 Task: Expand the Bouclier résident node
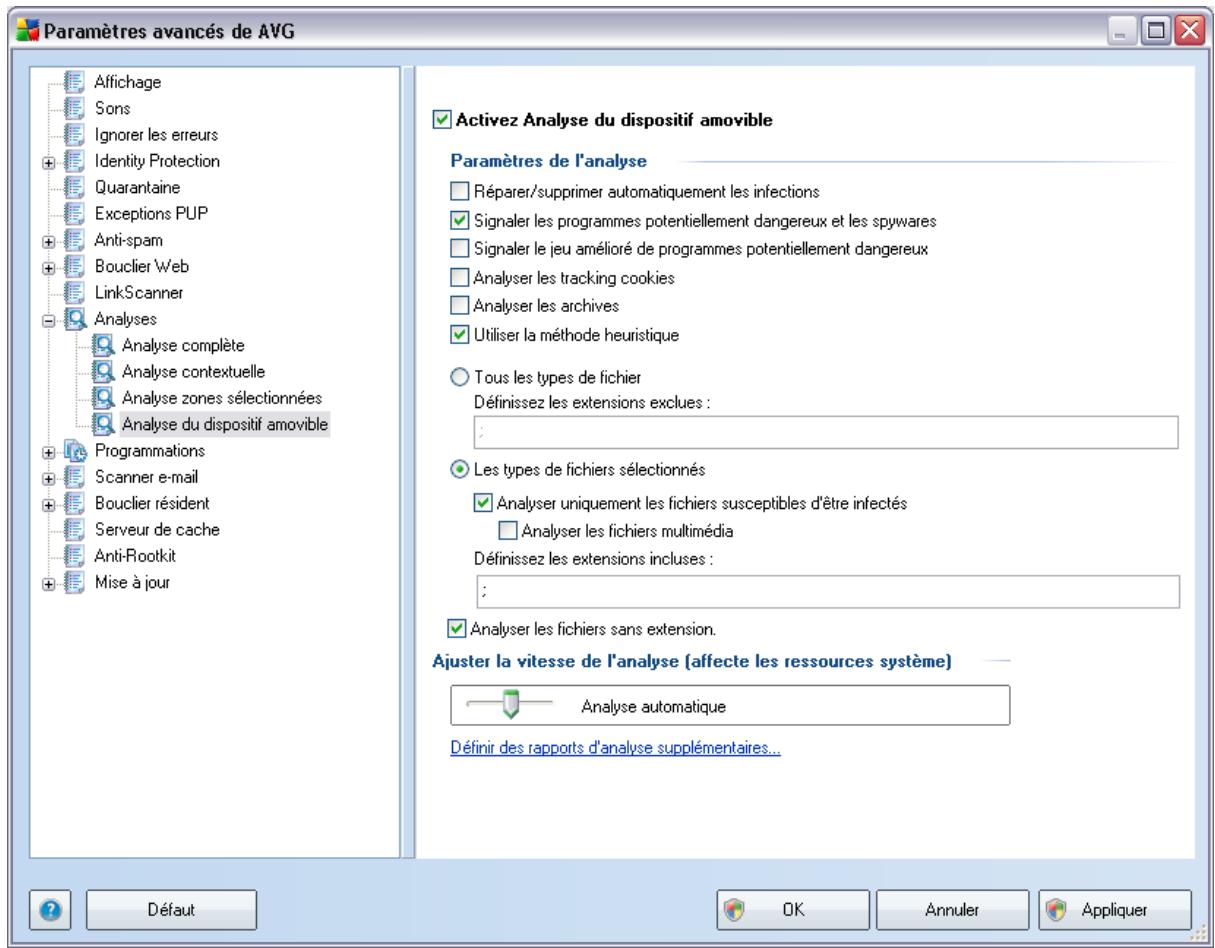(47, 505)
